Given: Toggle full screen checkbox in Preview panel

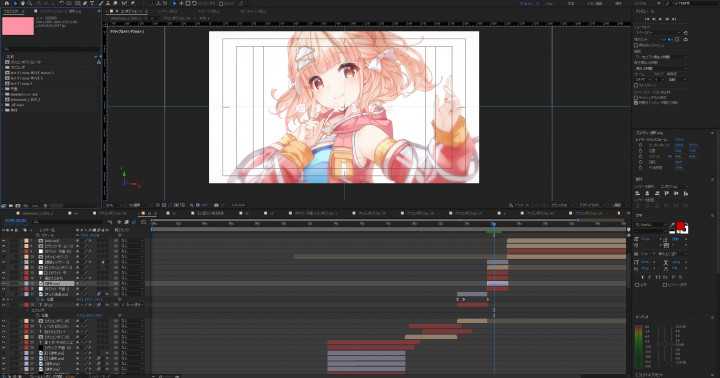Looking at the screenshot, I should pyautogui.click(x=636, y=85).
